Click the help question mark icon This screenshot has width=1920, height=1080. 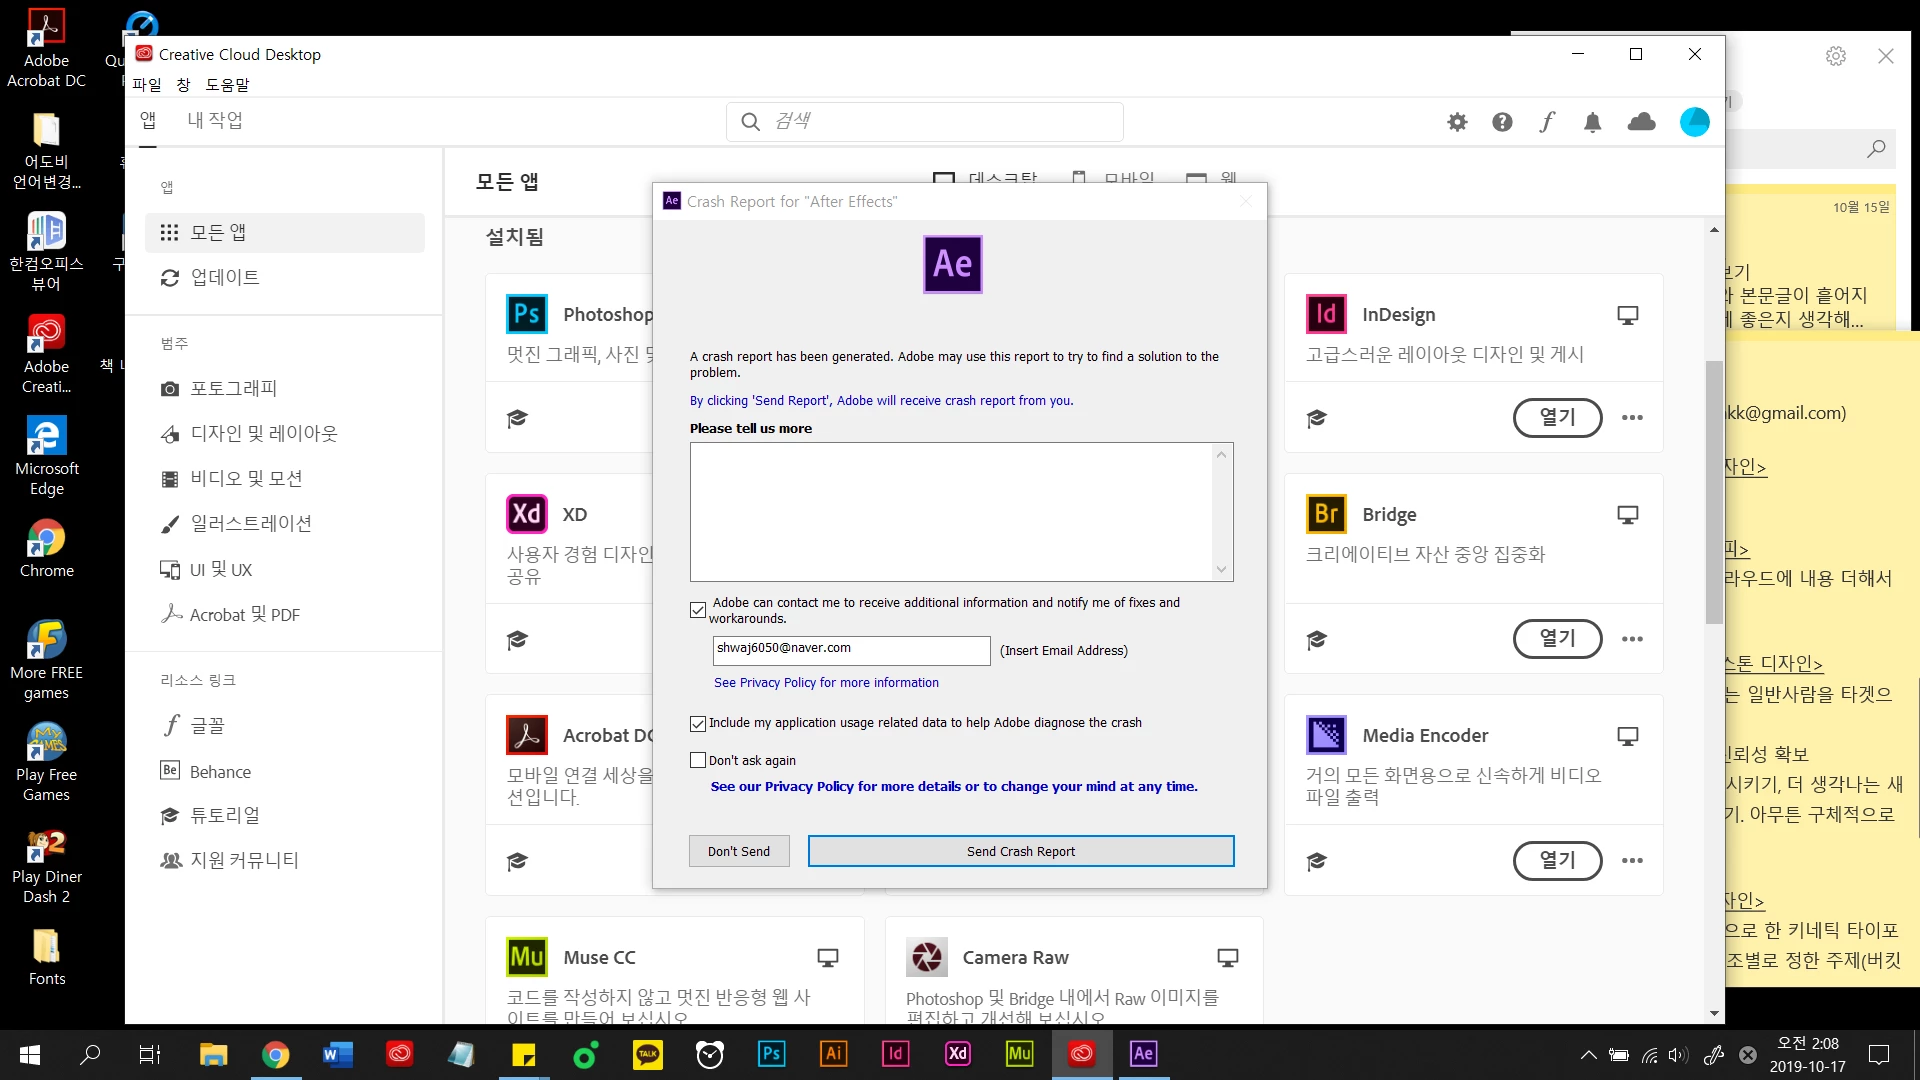[1502, 122]
